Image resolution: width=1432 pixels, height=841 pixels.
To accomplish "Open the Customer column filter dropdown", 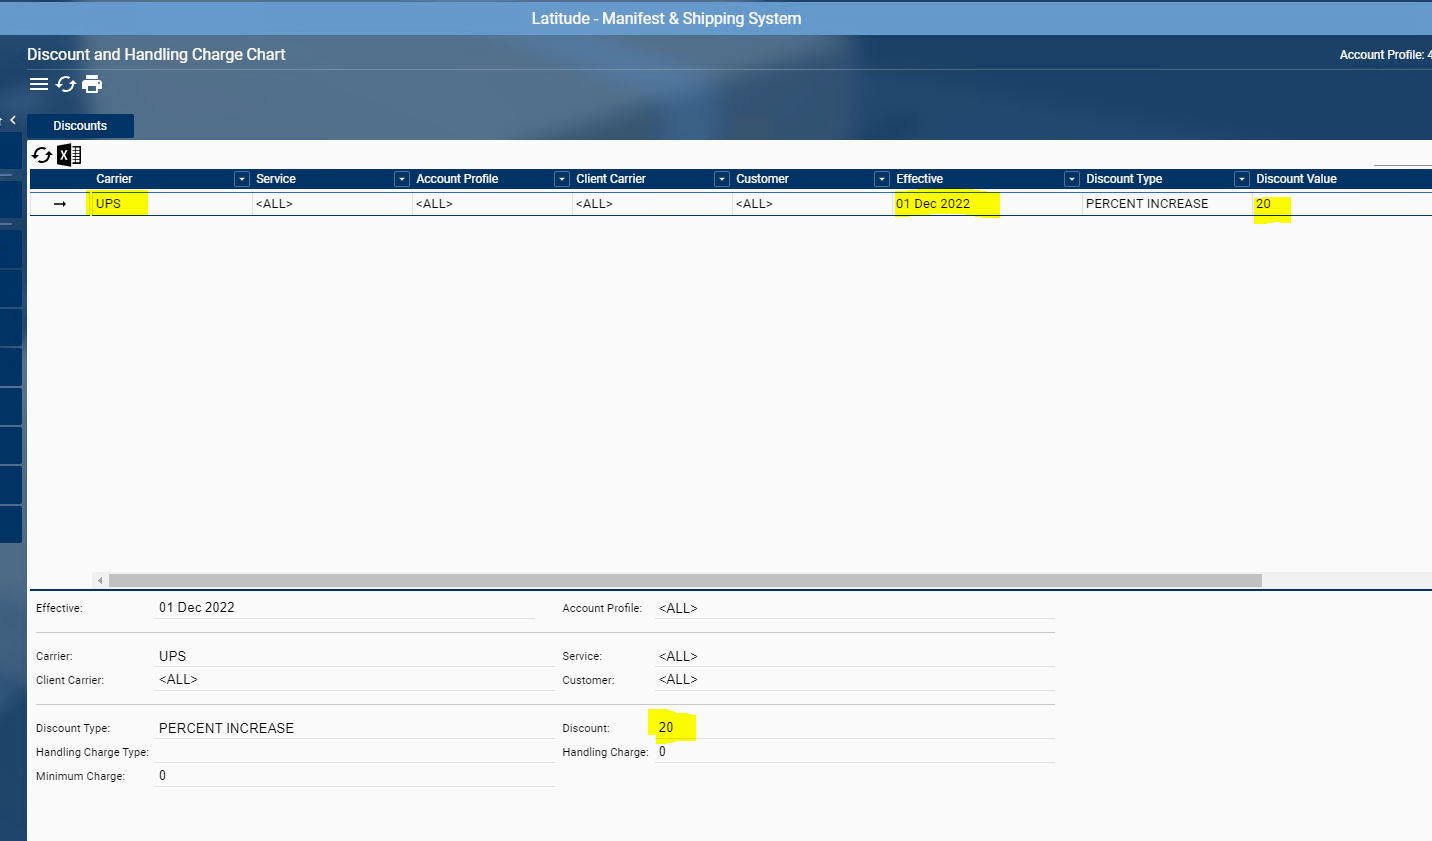I will pos(881,179).
